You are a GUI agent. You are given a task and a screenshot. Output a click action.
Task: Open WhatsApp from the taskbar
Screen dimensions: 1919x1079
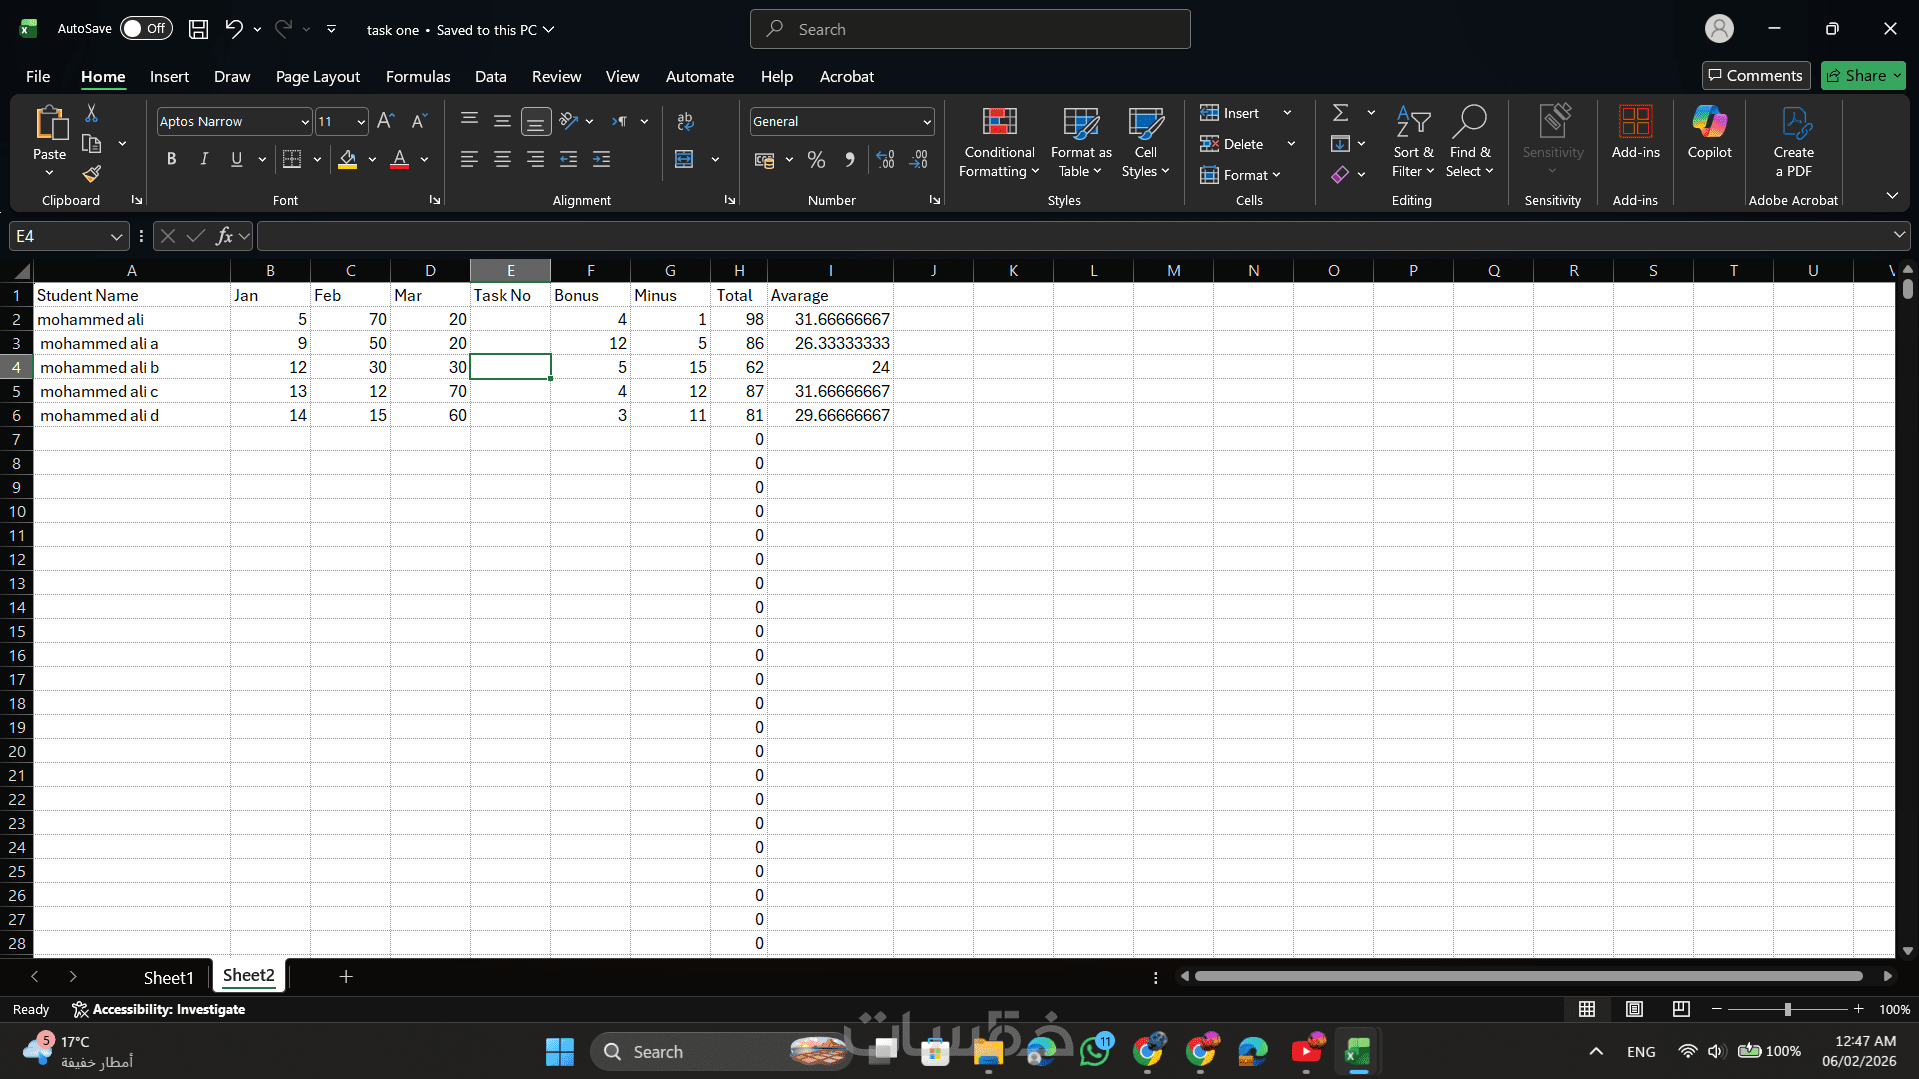click(x=1096, y=1052)
